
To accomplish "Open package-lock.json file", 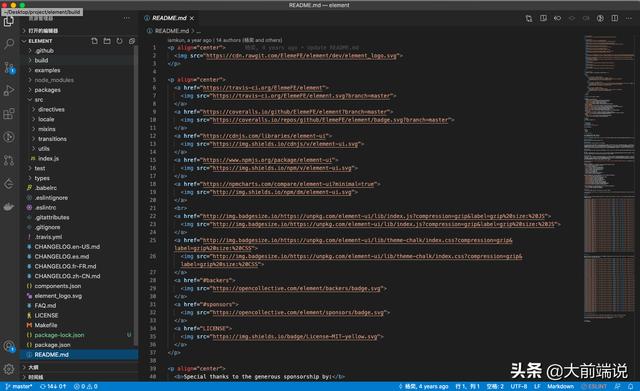I will [x=80, y=335].
